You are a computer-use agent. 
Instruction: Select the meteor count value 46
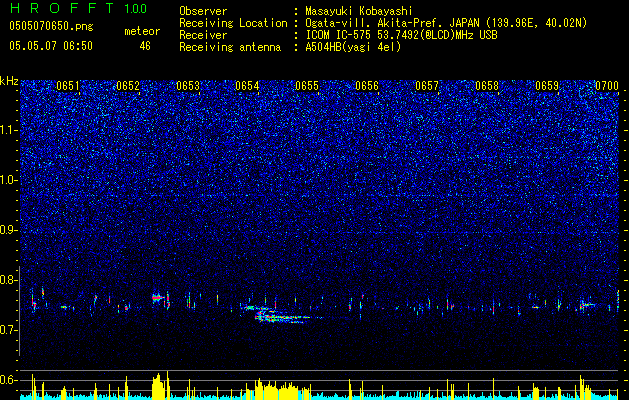point(145,46)
